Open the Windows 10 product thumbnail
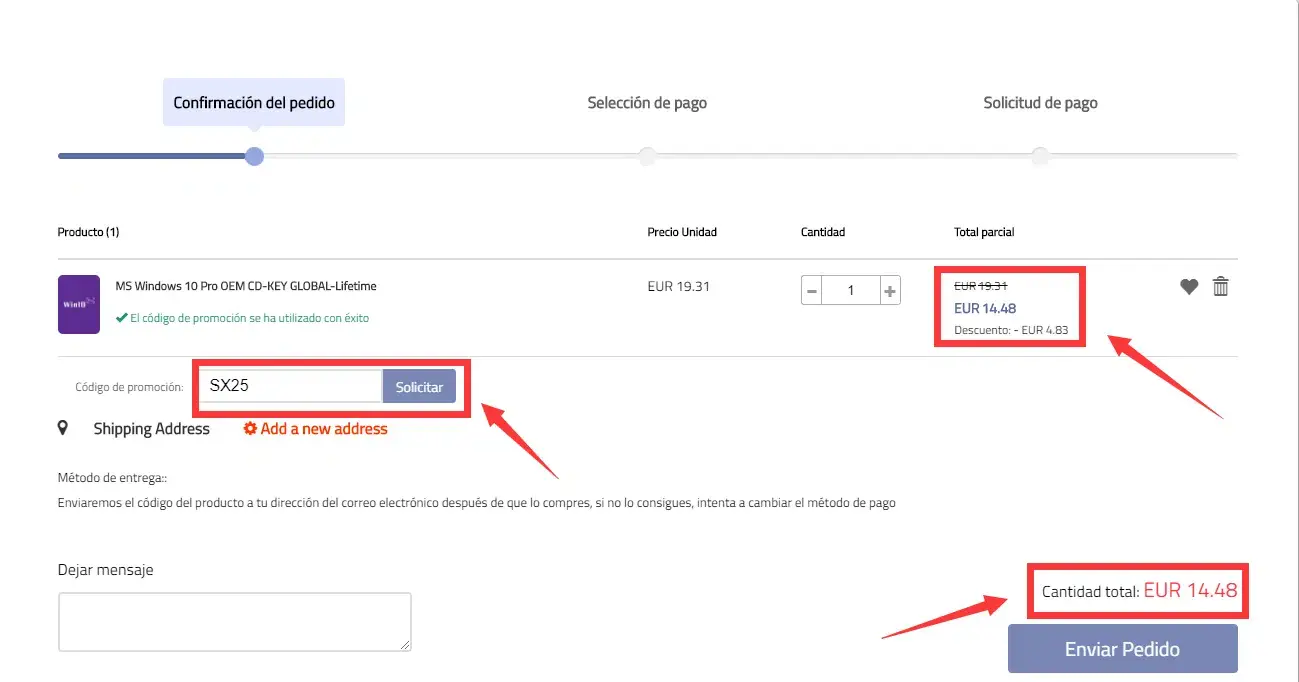 [79, 304]
